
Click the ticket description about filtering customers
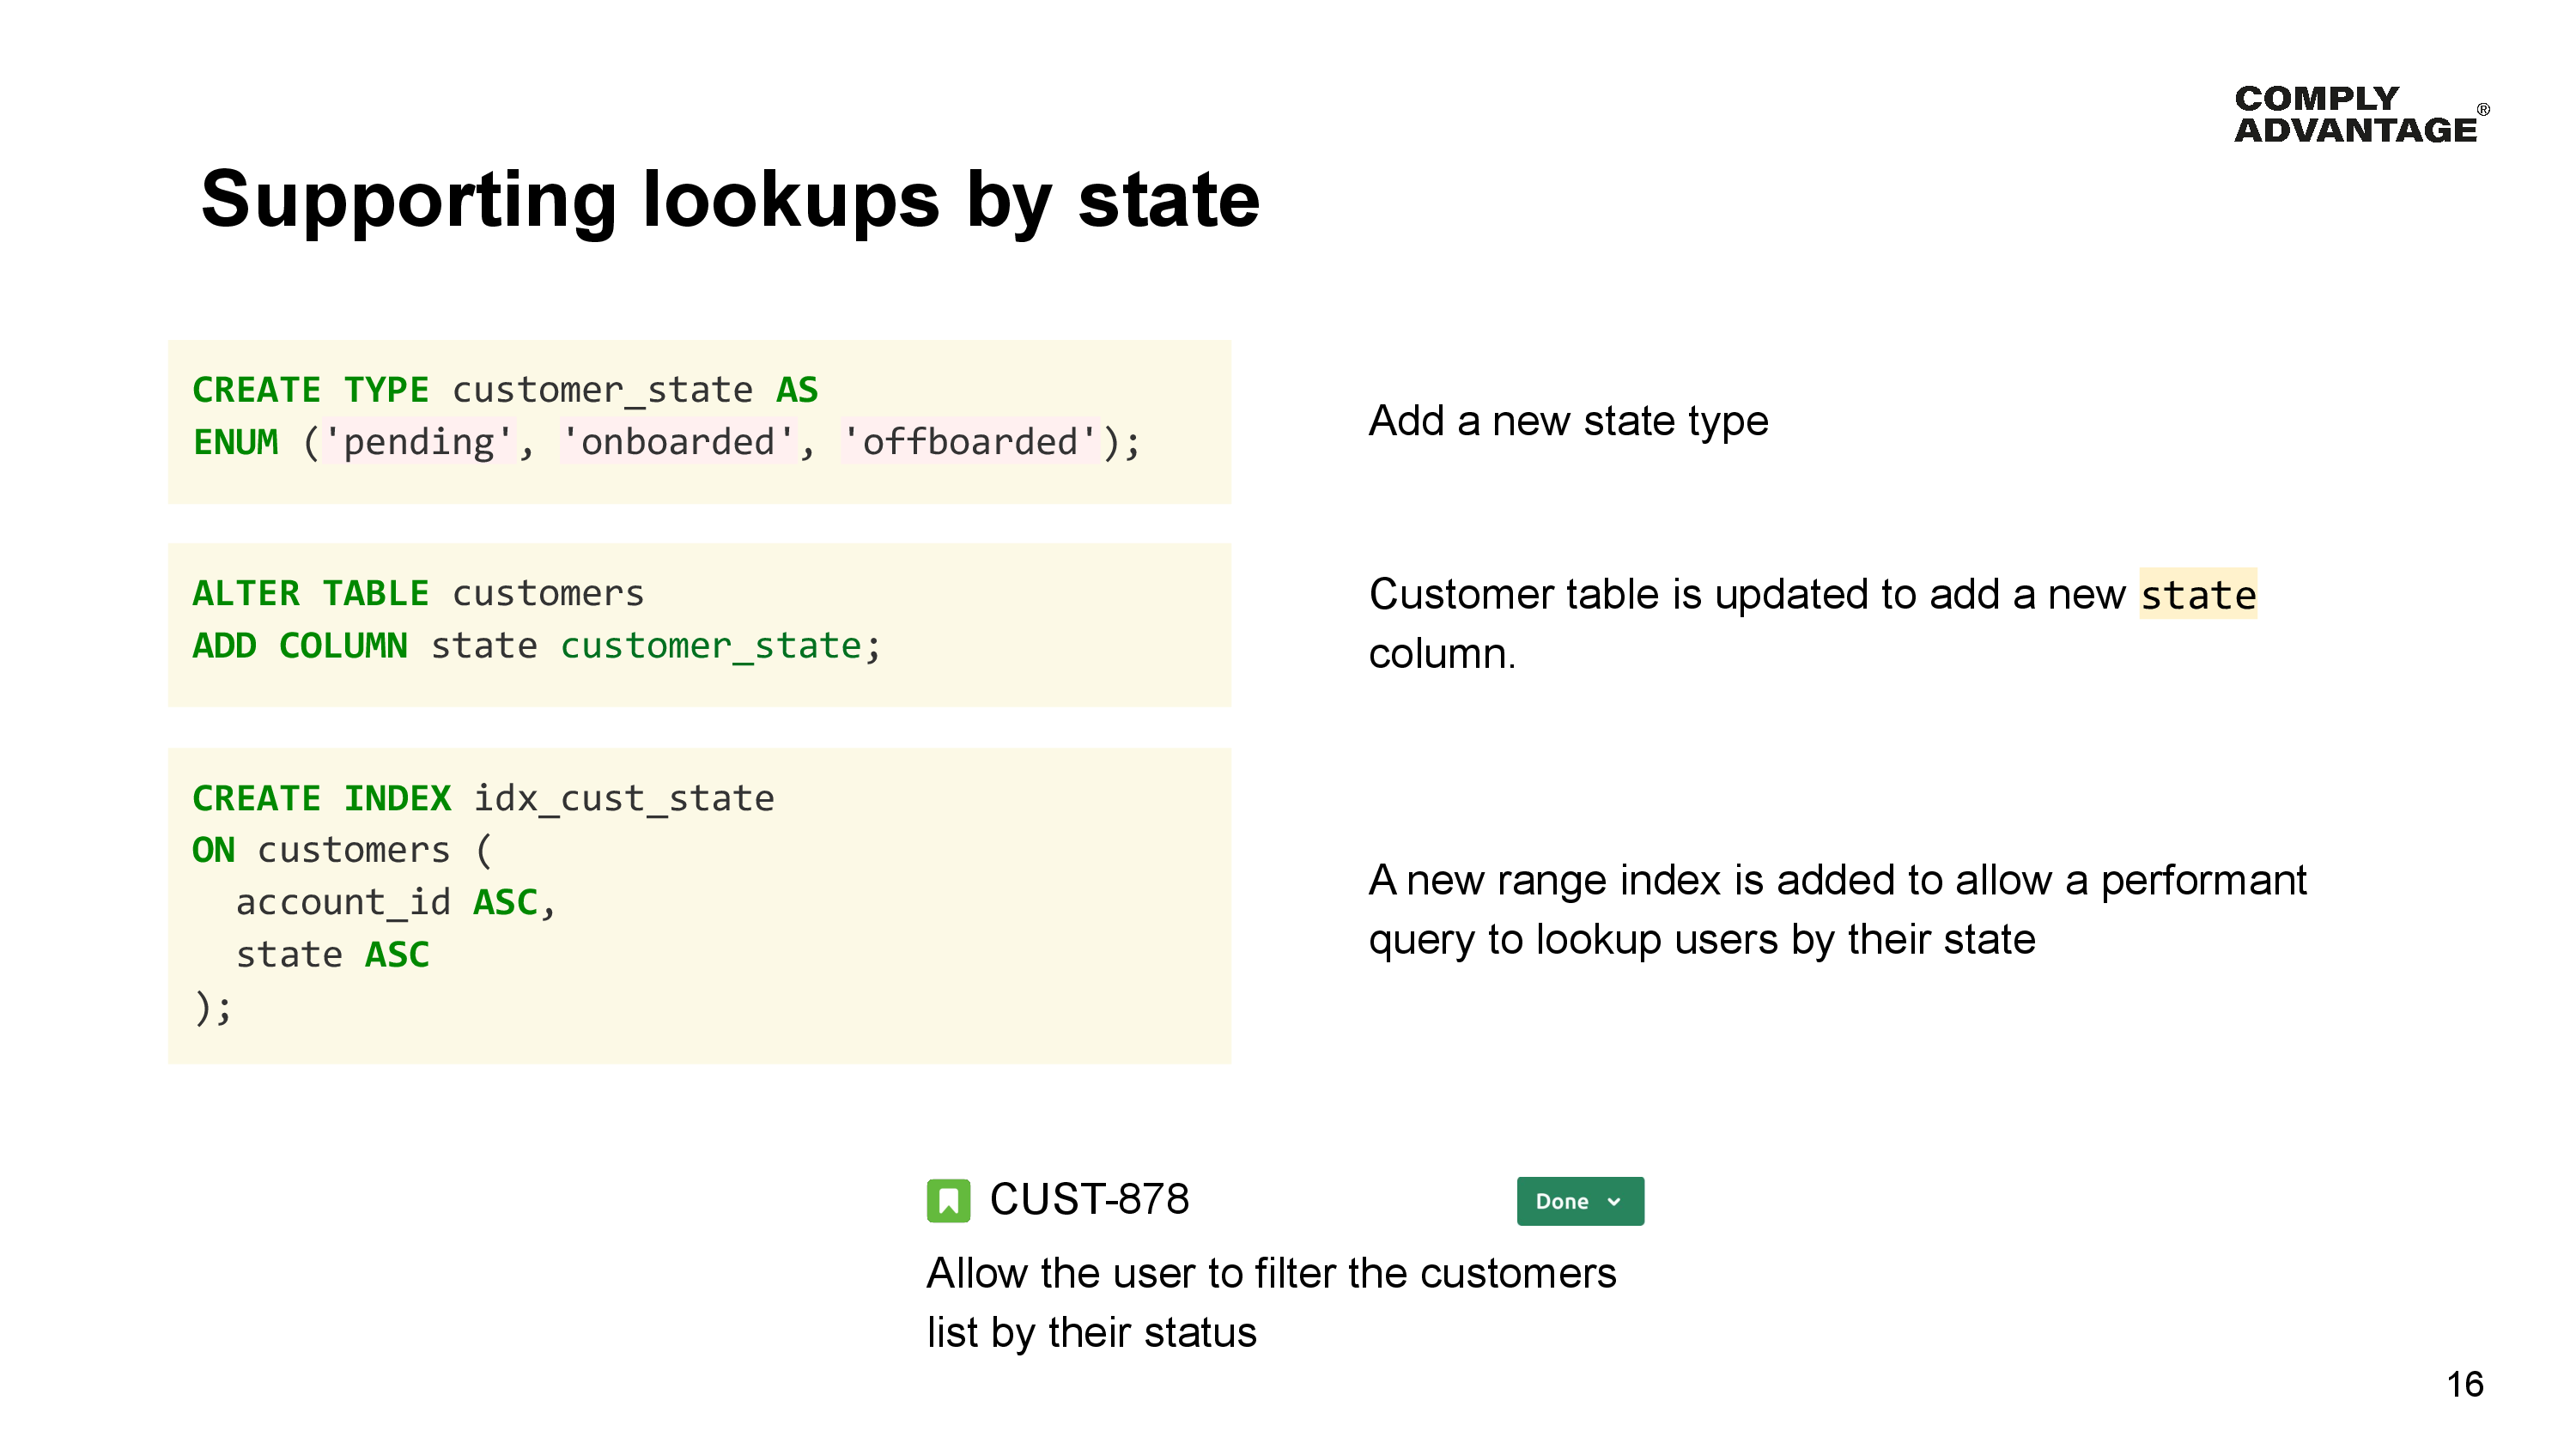tap(1272, 1302)
